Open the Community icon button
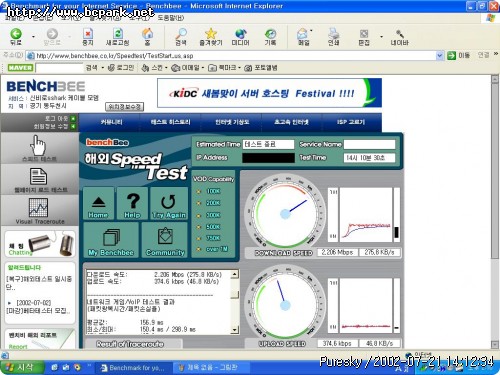This screenshot has width=500, height=375. [165, 240]
